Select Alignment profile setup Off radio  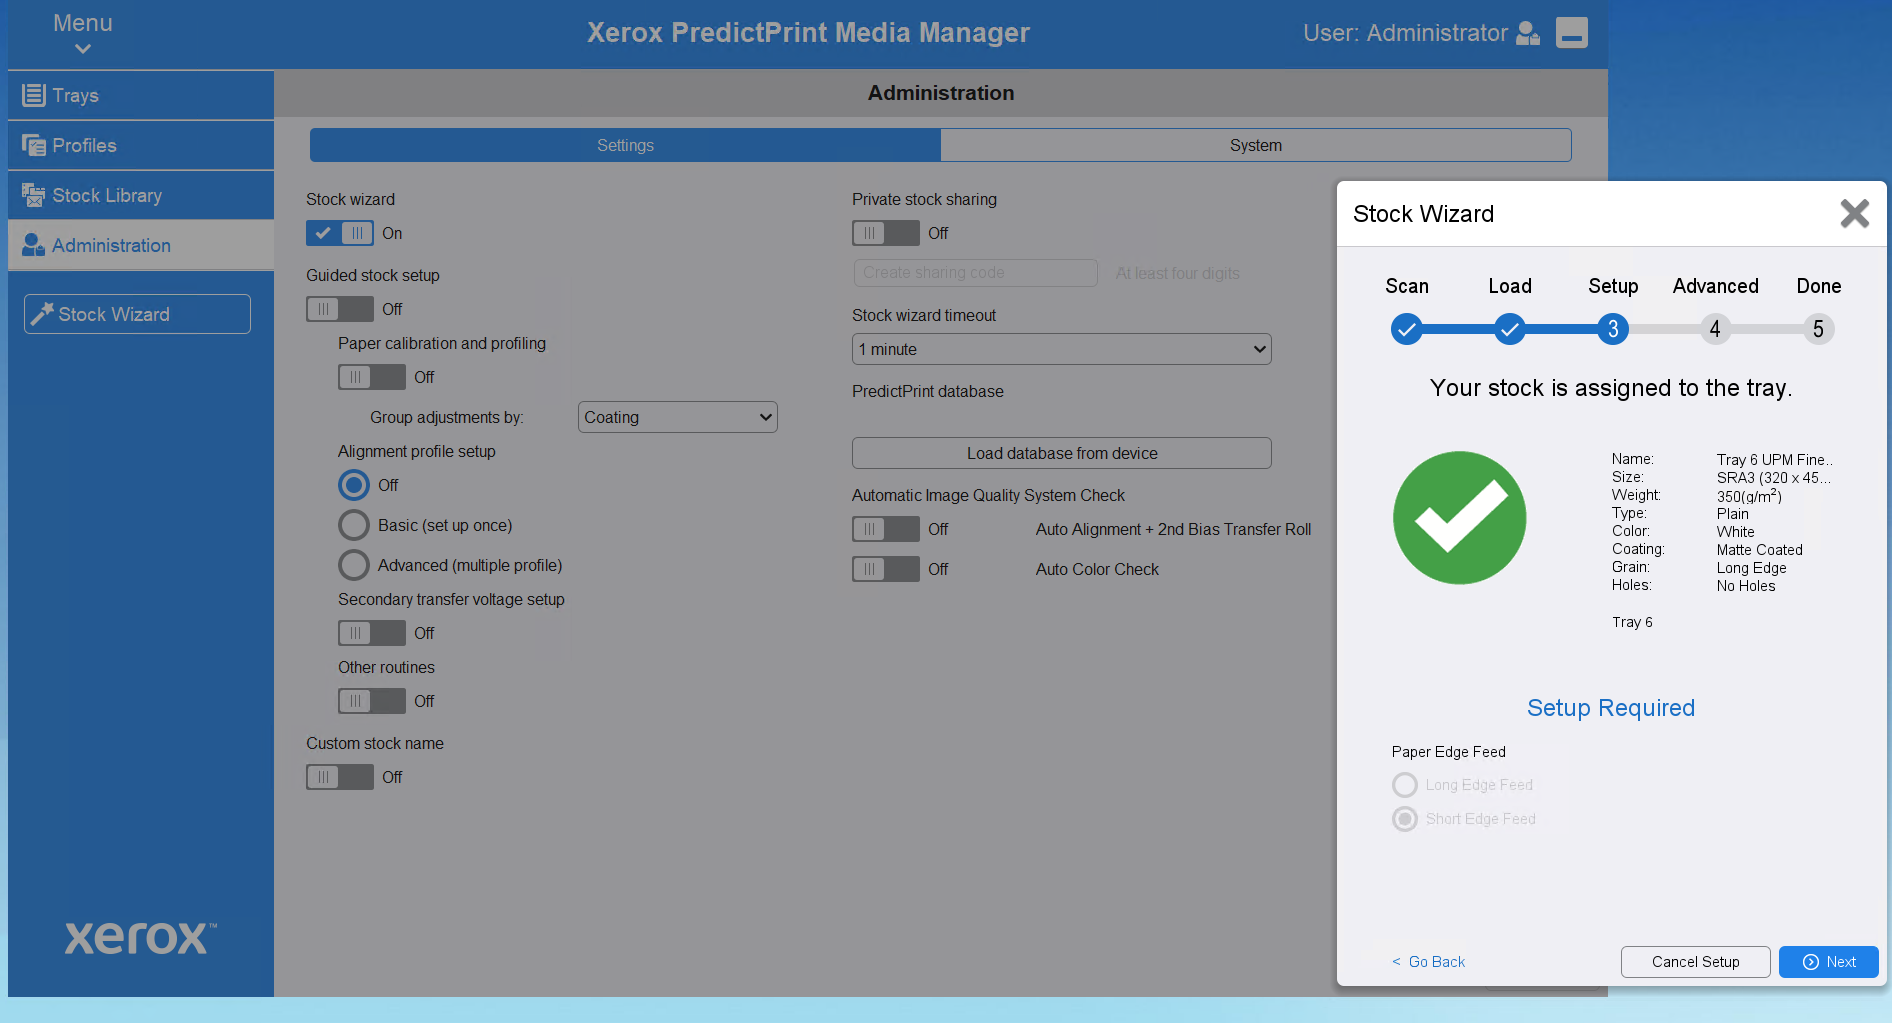point(354,485)
